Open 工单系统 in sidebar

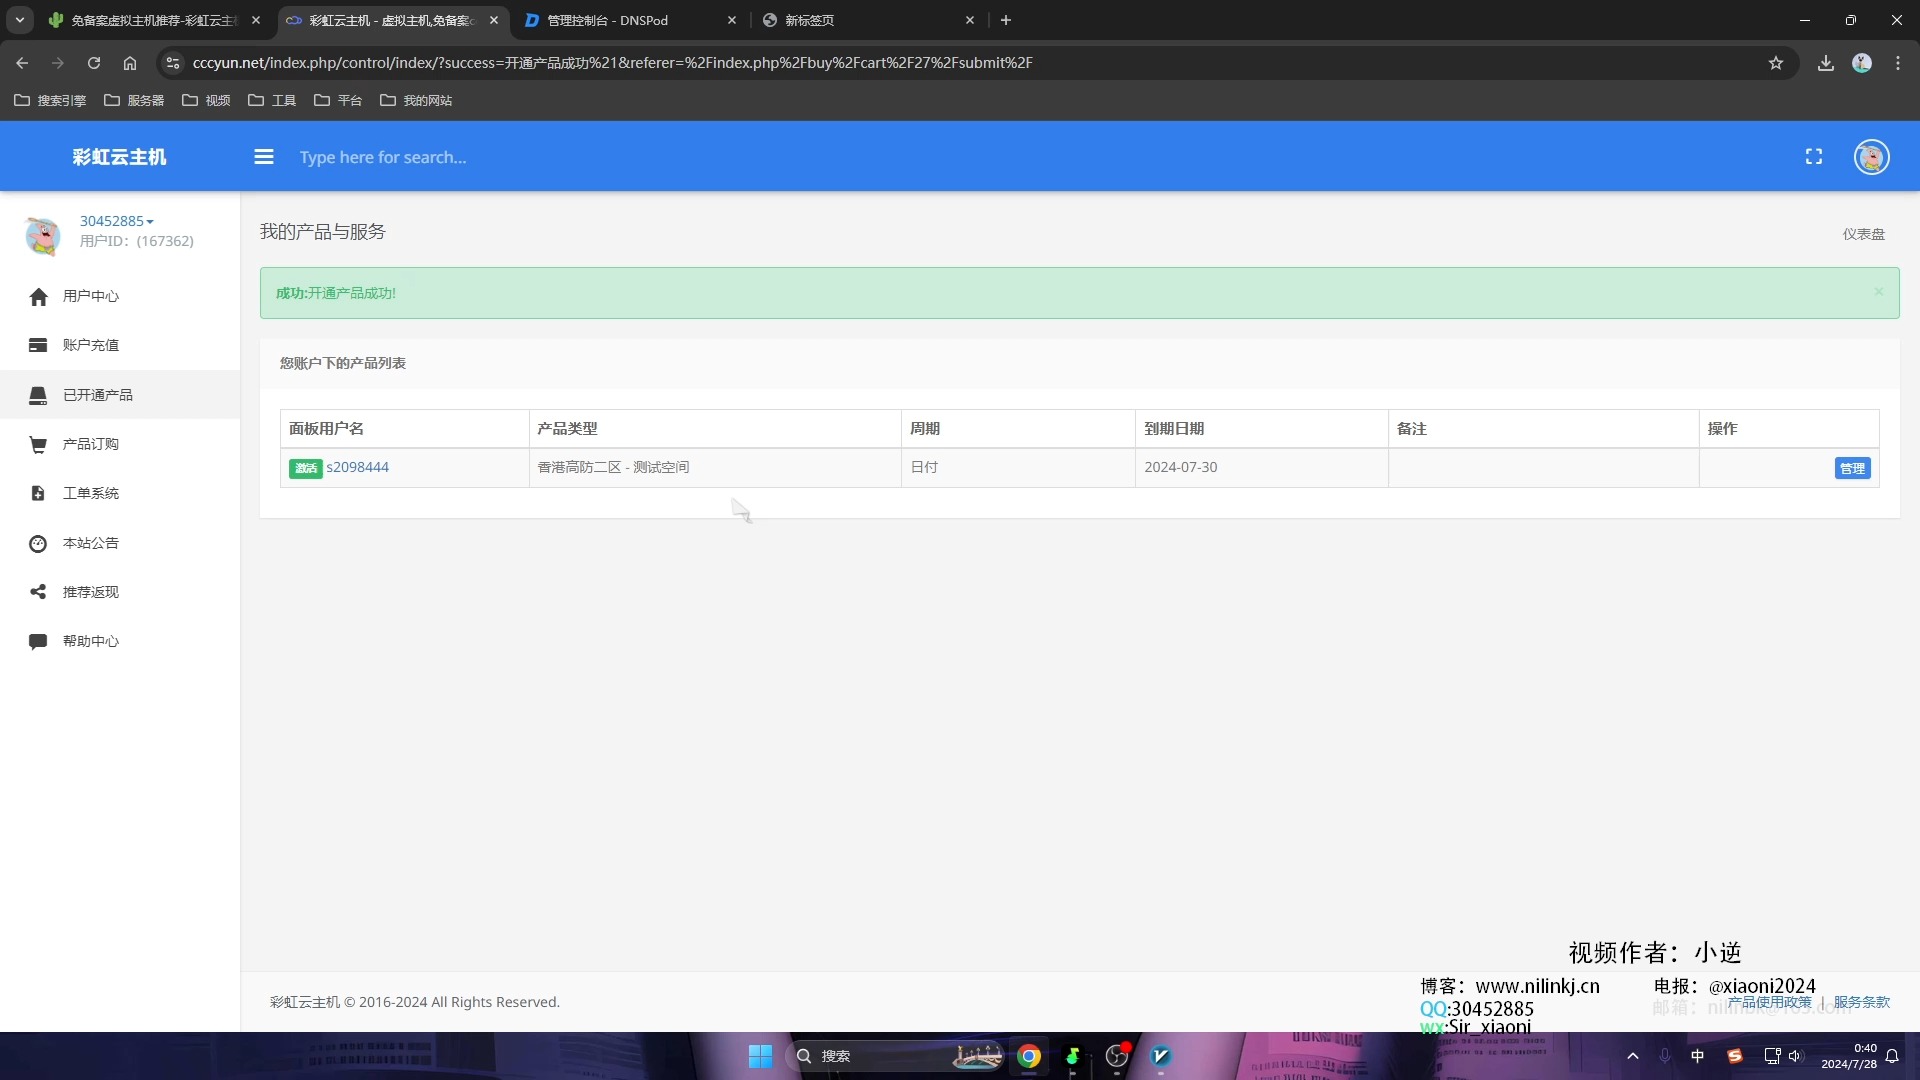[x=90, y=494]
